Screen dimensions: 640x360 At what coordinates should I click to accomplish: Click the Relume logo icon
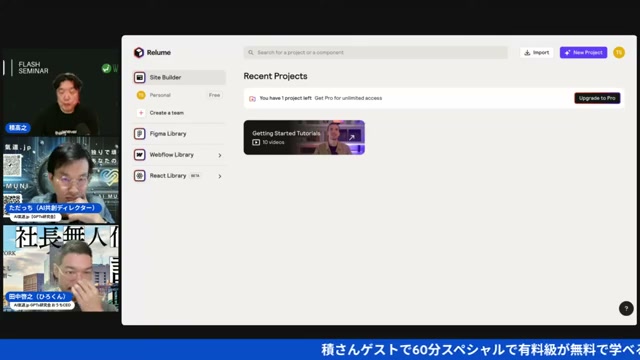(139, 52)
